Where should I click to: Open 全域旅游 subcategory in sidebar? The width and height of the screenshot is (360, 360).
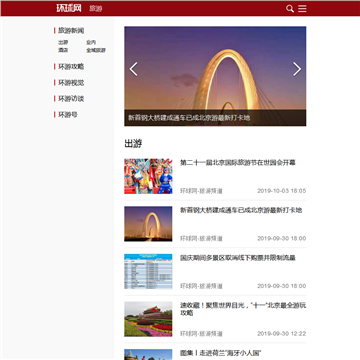click(x=96, y=50)
